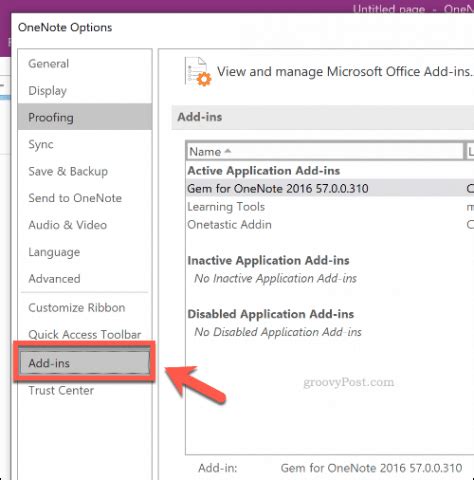Open the Trust Center category
474x480 pixels.
[x=85, y=390]
